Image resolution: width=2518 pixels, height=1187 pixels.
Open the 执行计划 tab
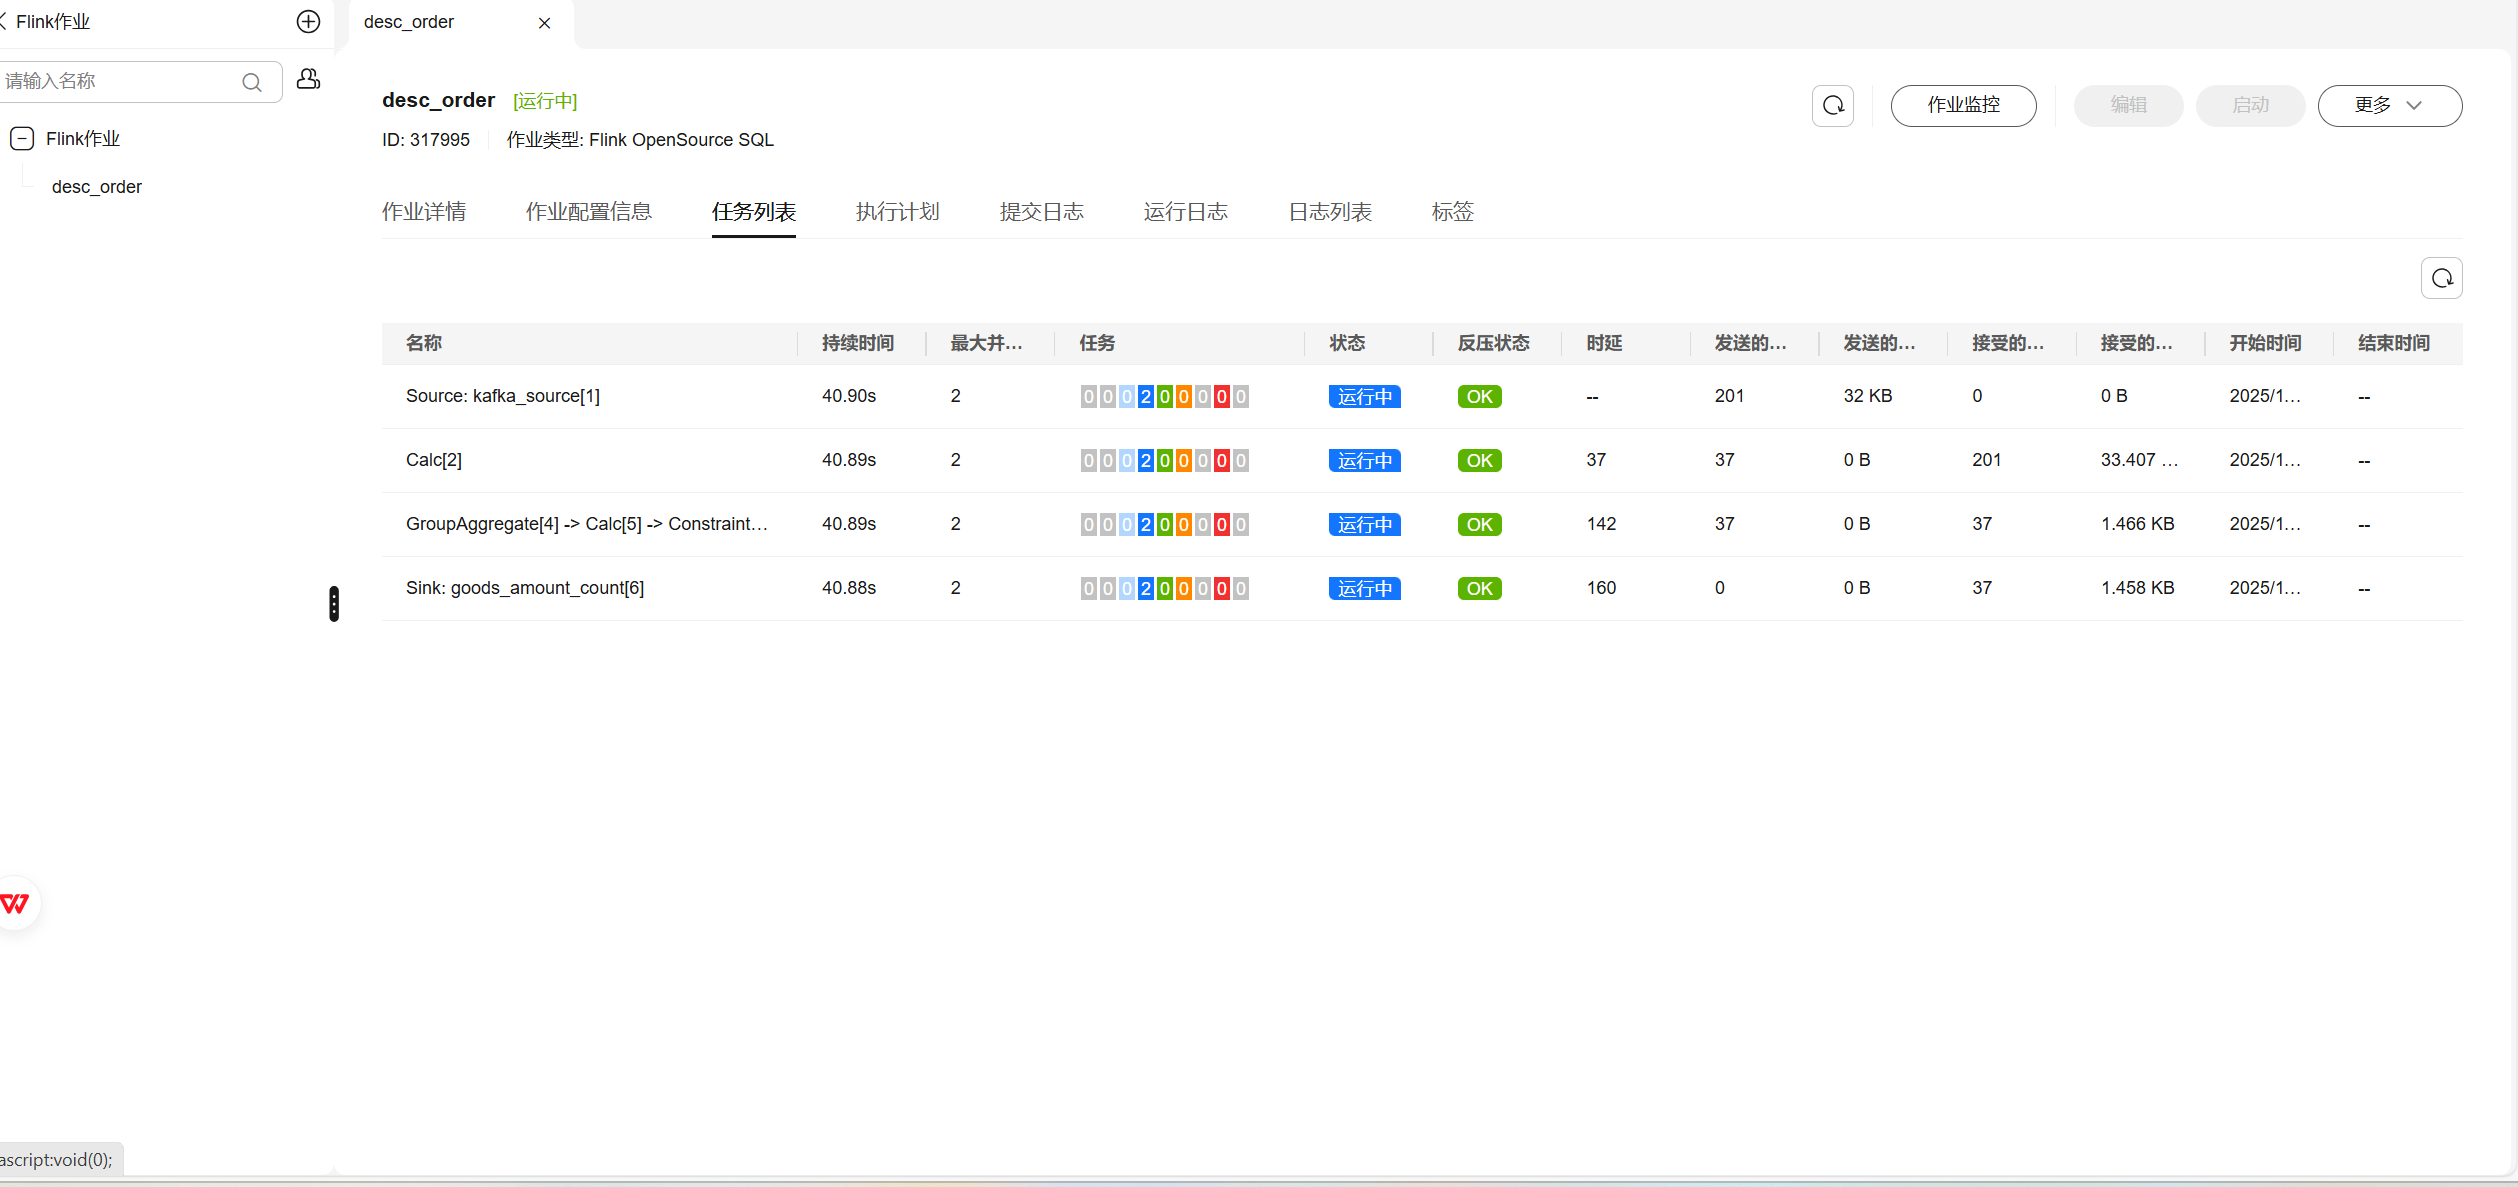click(897, 212)
